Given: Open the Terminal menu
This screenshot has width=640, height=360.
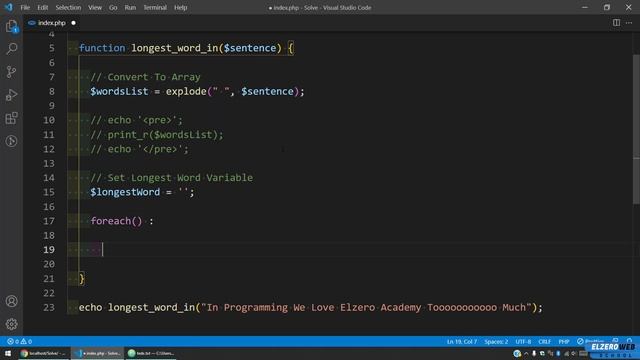Looking at the screenshot, I should 155,7.
